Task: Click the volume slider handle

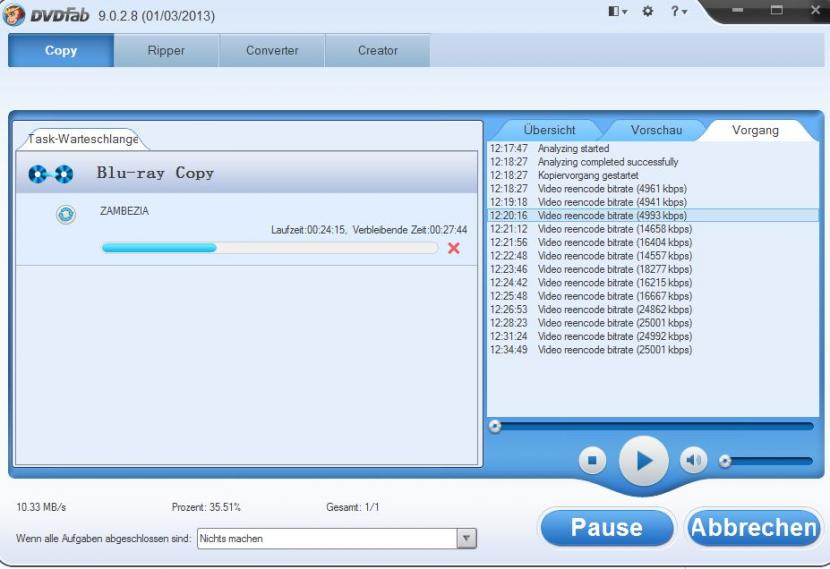Action: tap(725, 461)
